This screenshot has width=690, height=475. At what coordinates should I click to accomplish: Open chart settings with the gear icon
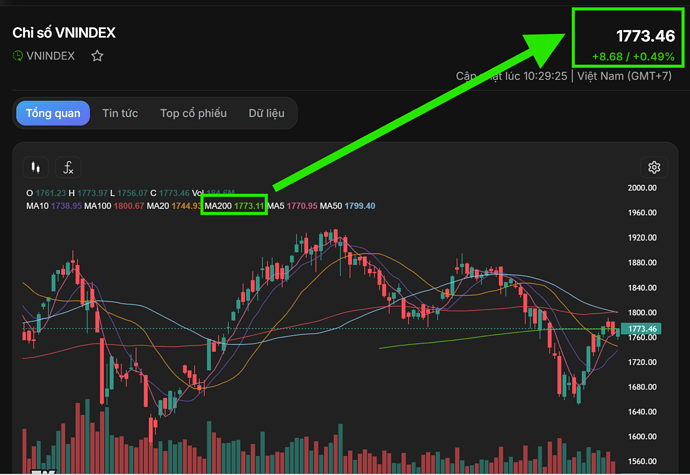(x=654, y=167)
